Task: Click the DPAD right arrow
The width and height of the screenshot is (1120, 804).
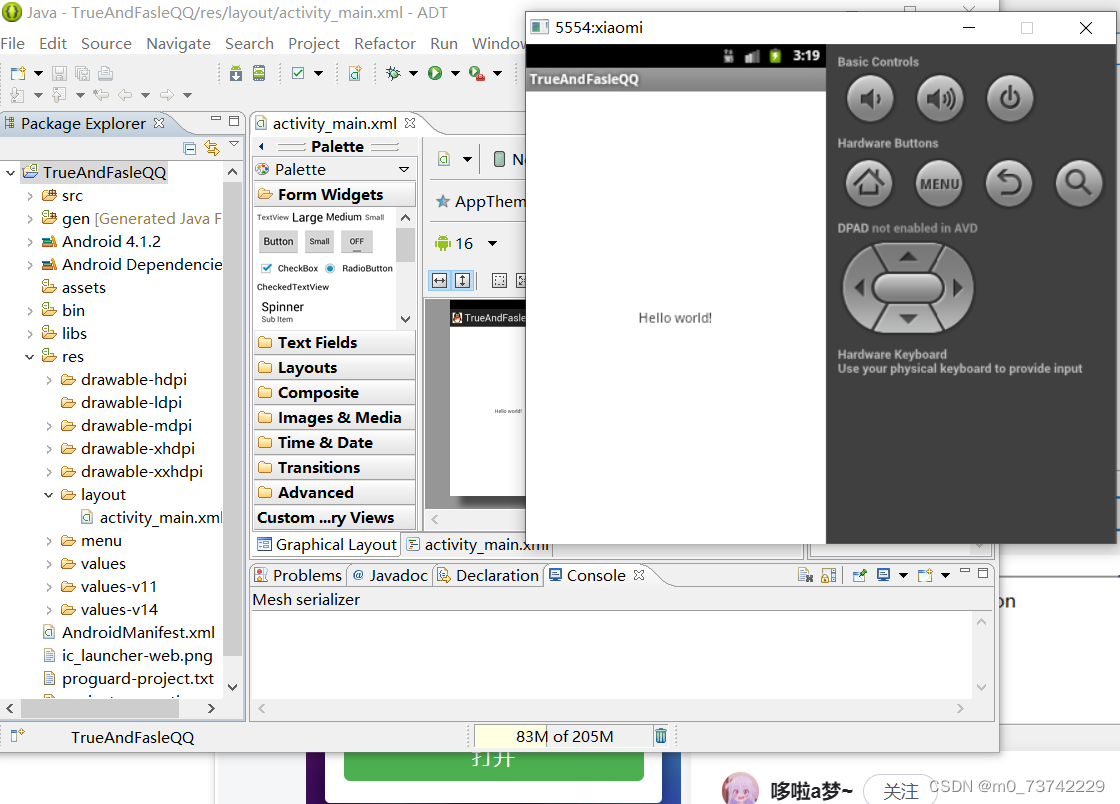Action: click(958, 288)
